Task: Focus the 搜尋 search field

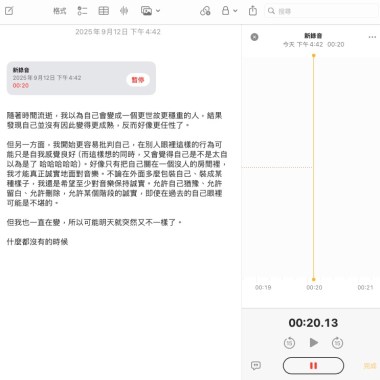Action: pos(321,11)
